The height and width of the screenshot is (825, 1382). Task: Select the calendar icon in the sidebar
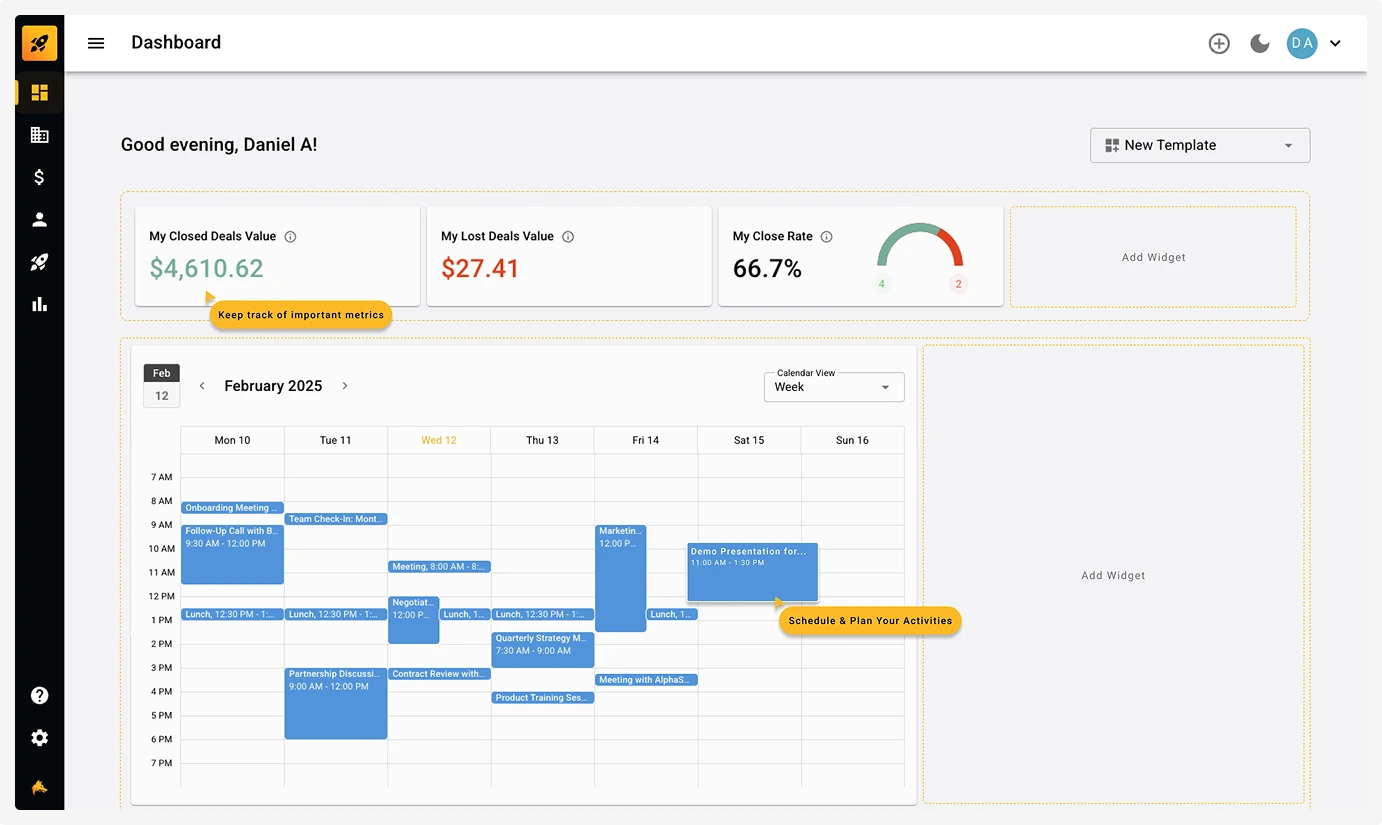(x=39, y=134)
